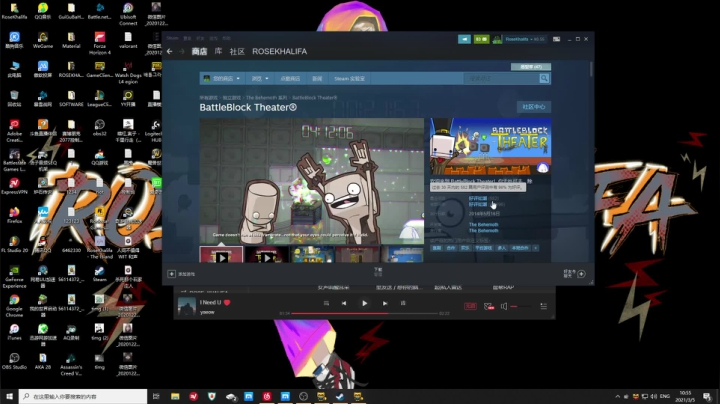Open Firefox desktop shortcut

pyautogui.click(x=14, y=215)
